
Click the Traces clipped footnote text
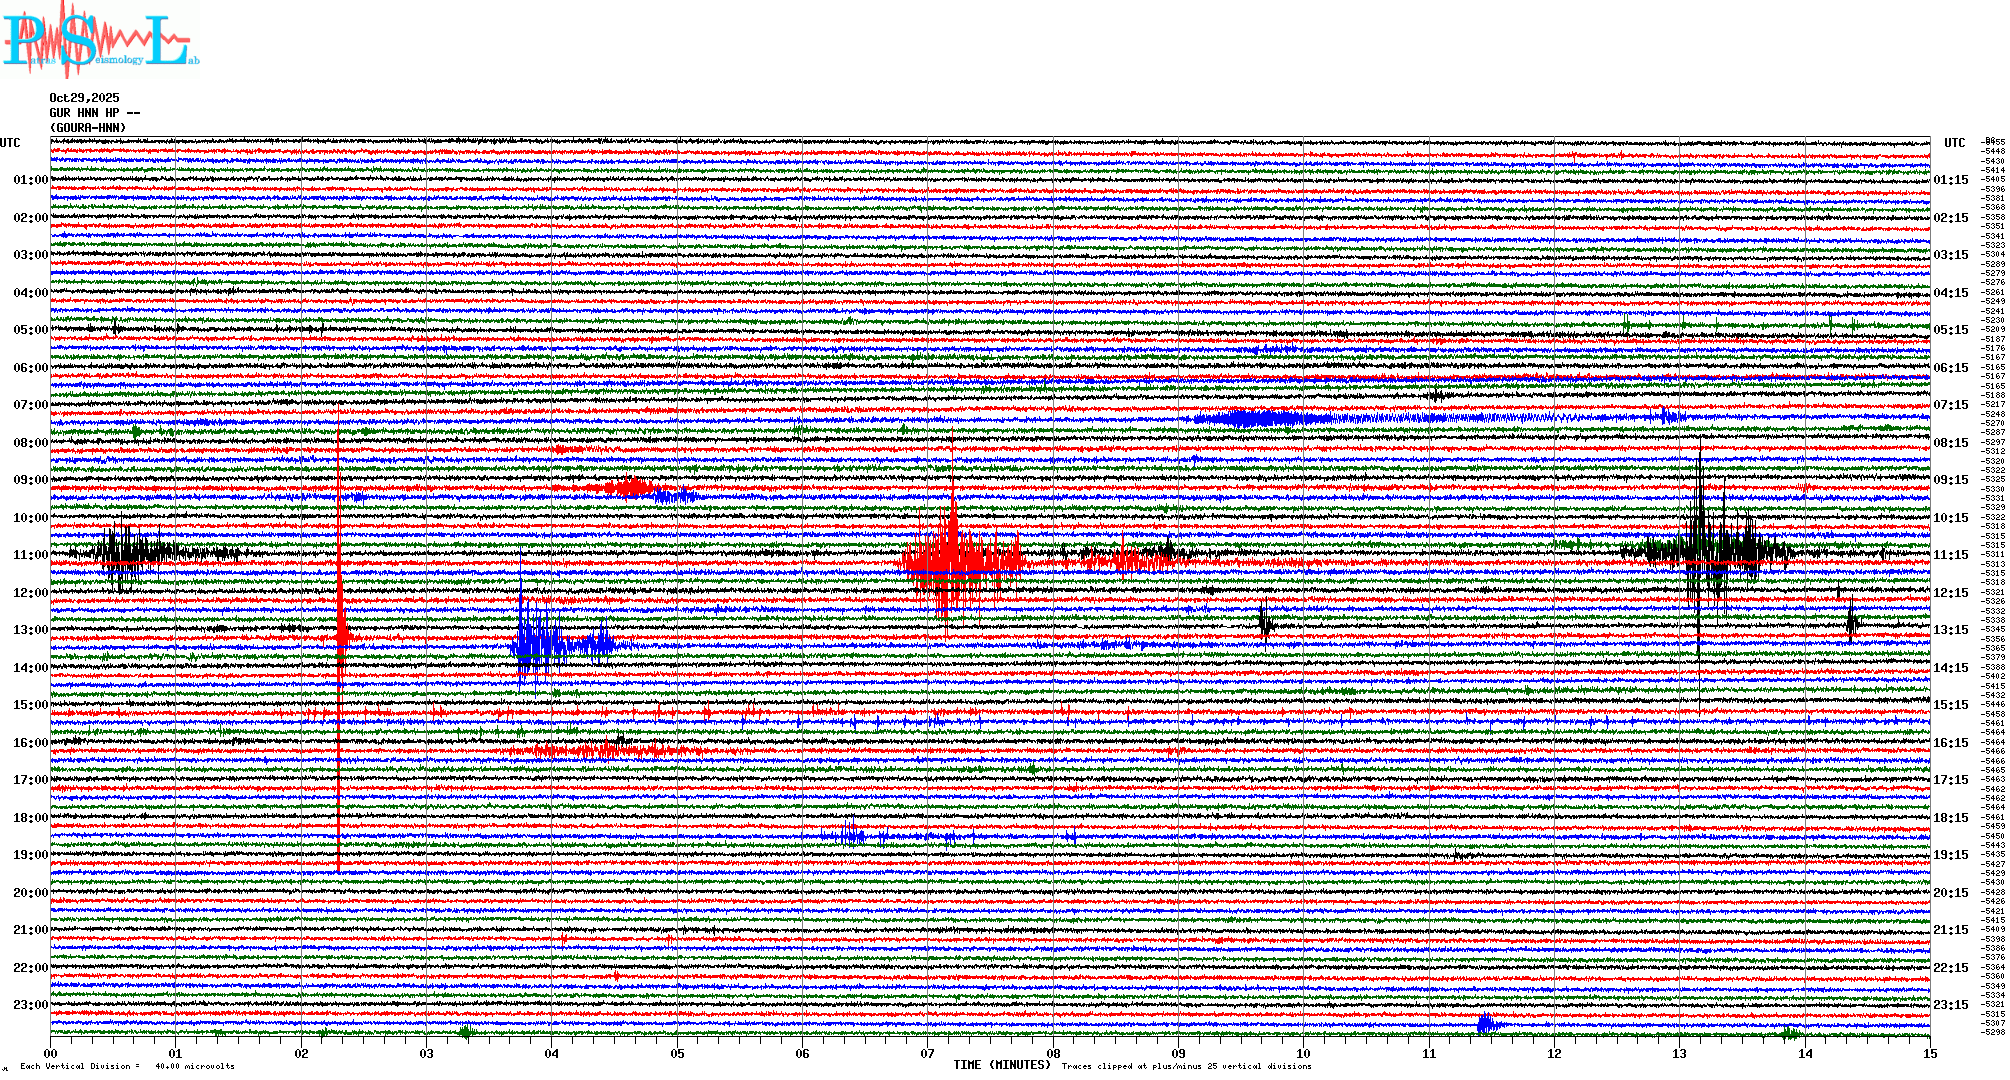(1186, 1066)
